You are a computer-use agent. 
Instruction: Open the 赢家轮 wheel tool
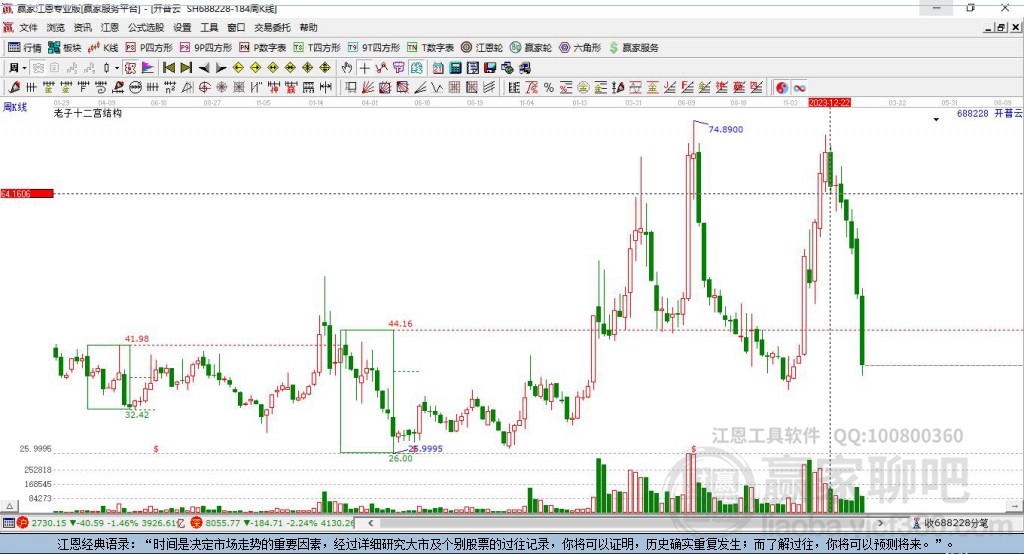tap(531, 48)
